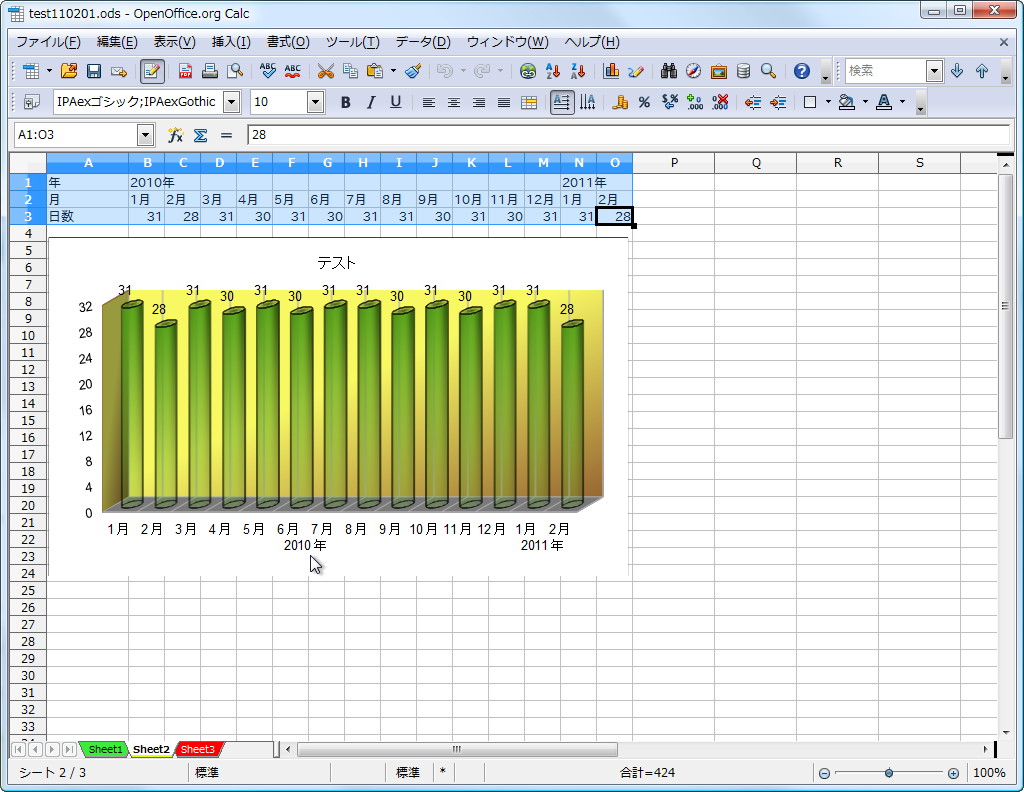Open Zoom magnifier icon
This screenshot has width=1024, height=792.
coord(769,71)
